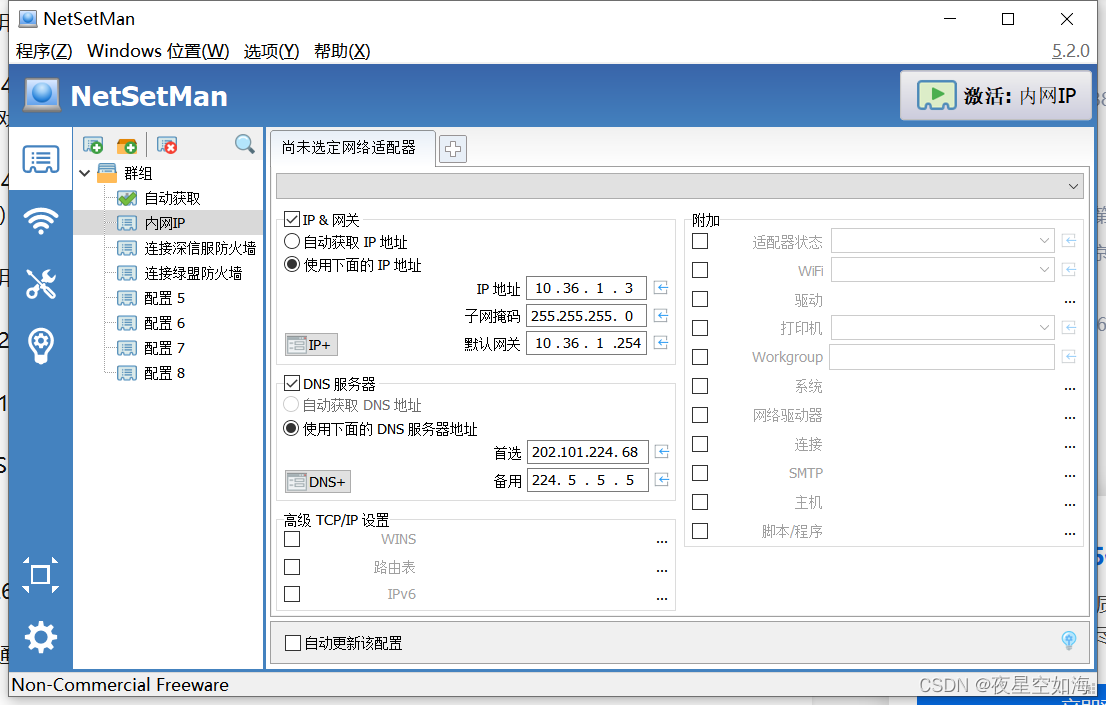Click IP 地址 input field
Viewport: 1106px width, 705px height.
[586, 288]
